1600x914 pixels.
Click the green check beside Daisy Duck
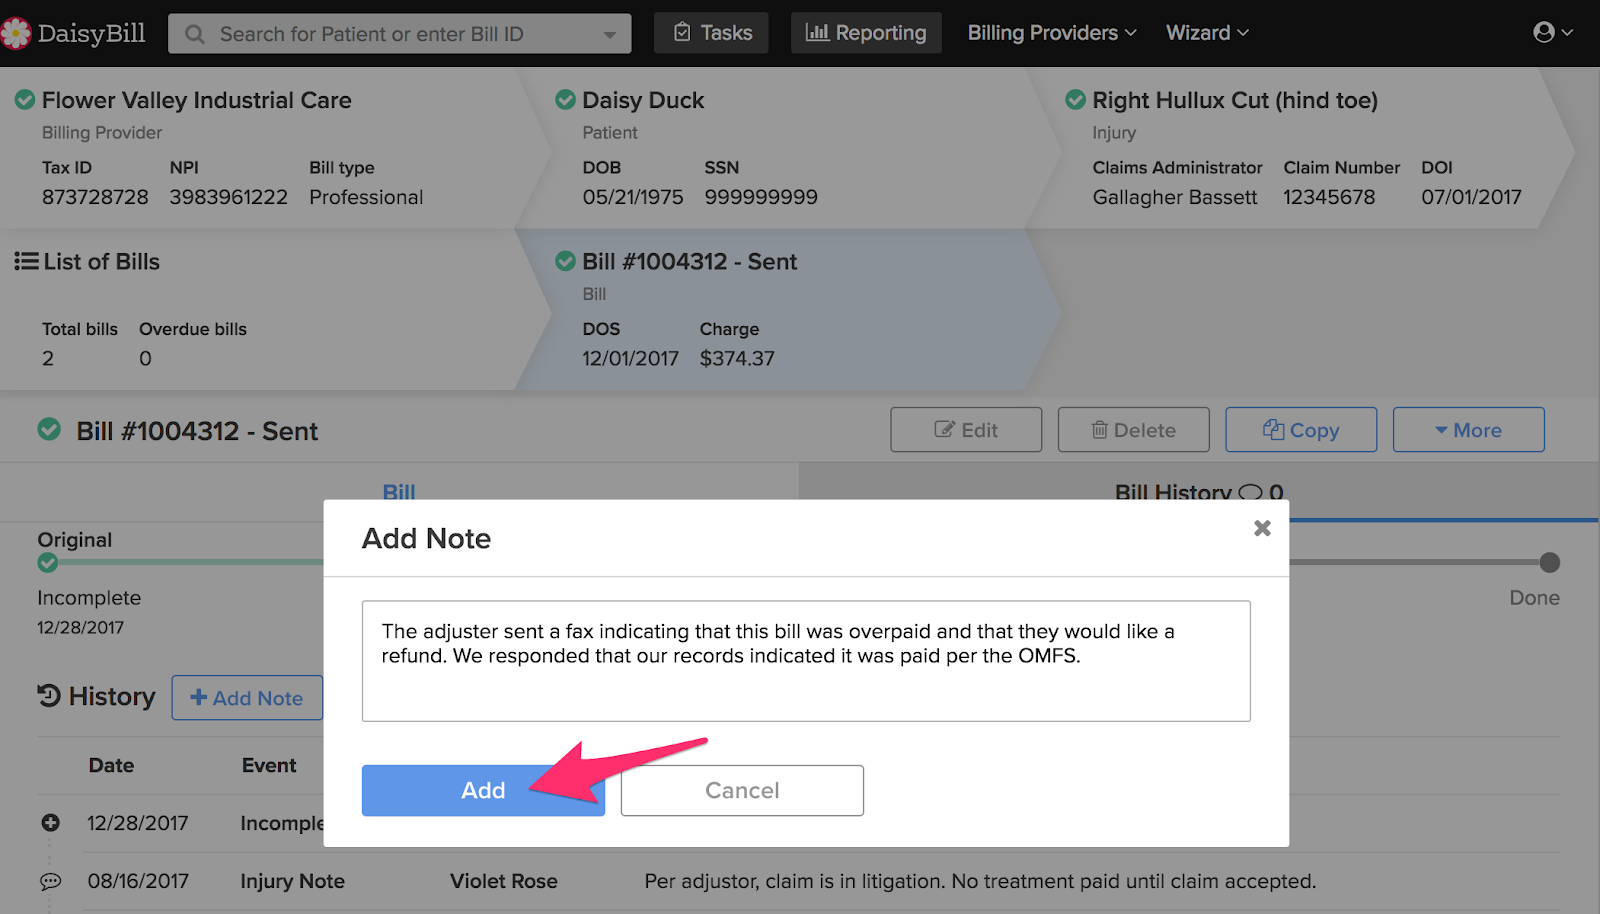pyautogui.click(x=565, y=100)
